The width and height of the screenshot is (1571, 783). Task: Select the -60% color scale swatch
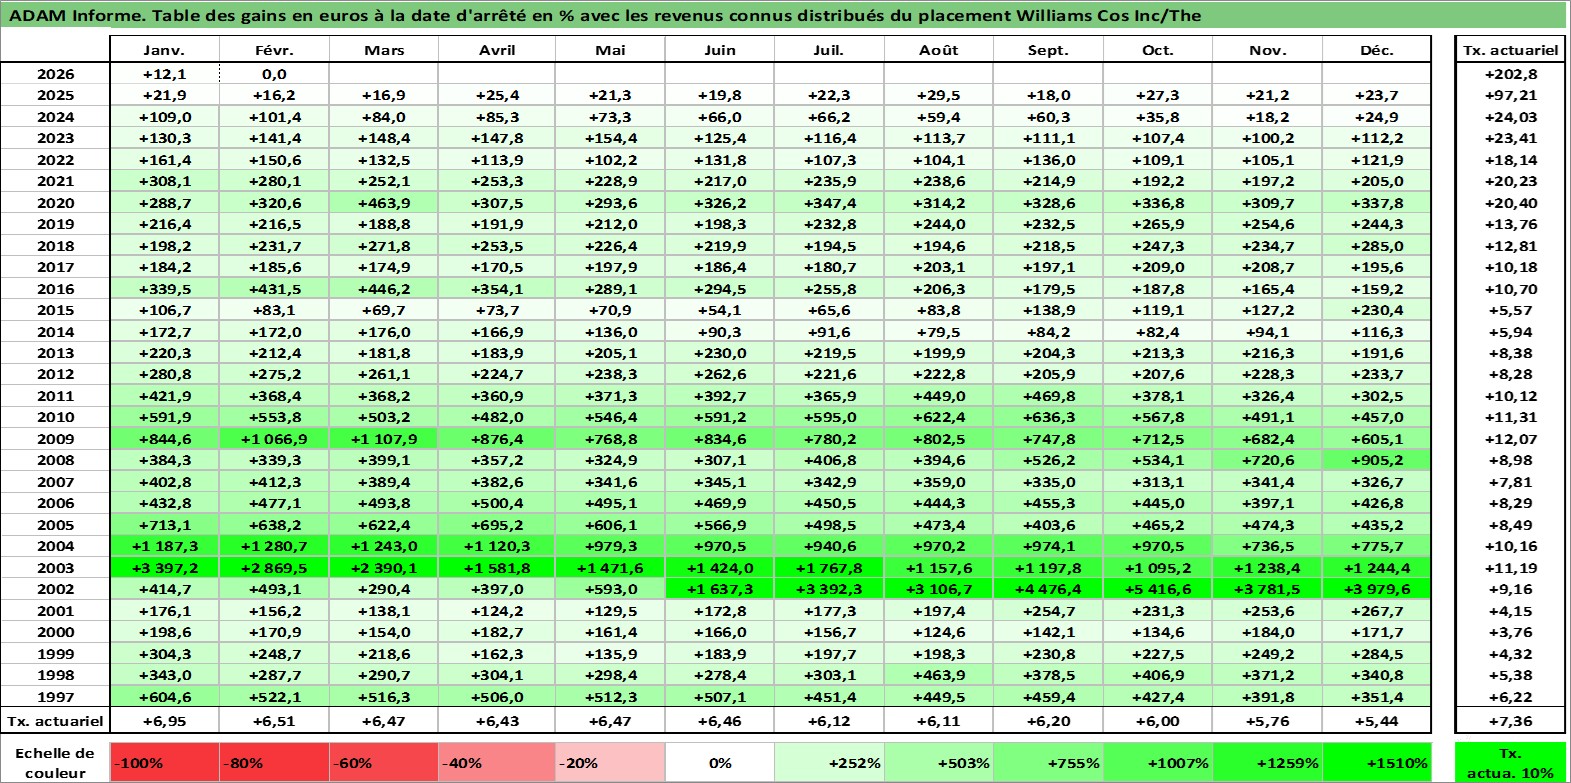pyautogui.click(x=384, y=762)
